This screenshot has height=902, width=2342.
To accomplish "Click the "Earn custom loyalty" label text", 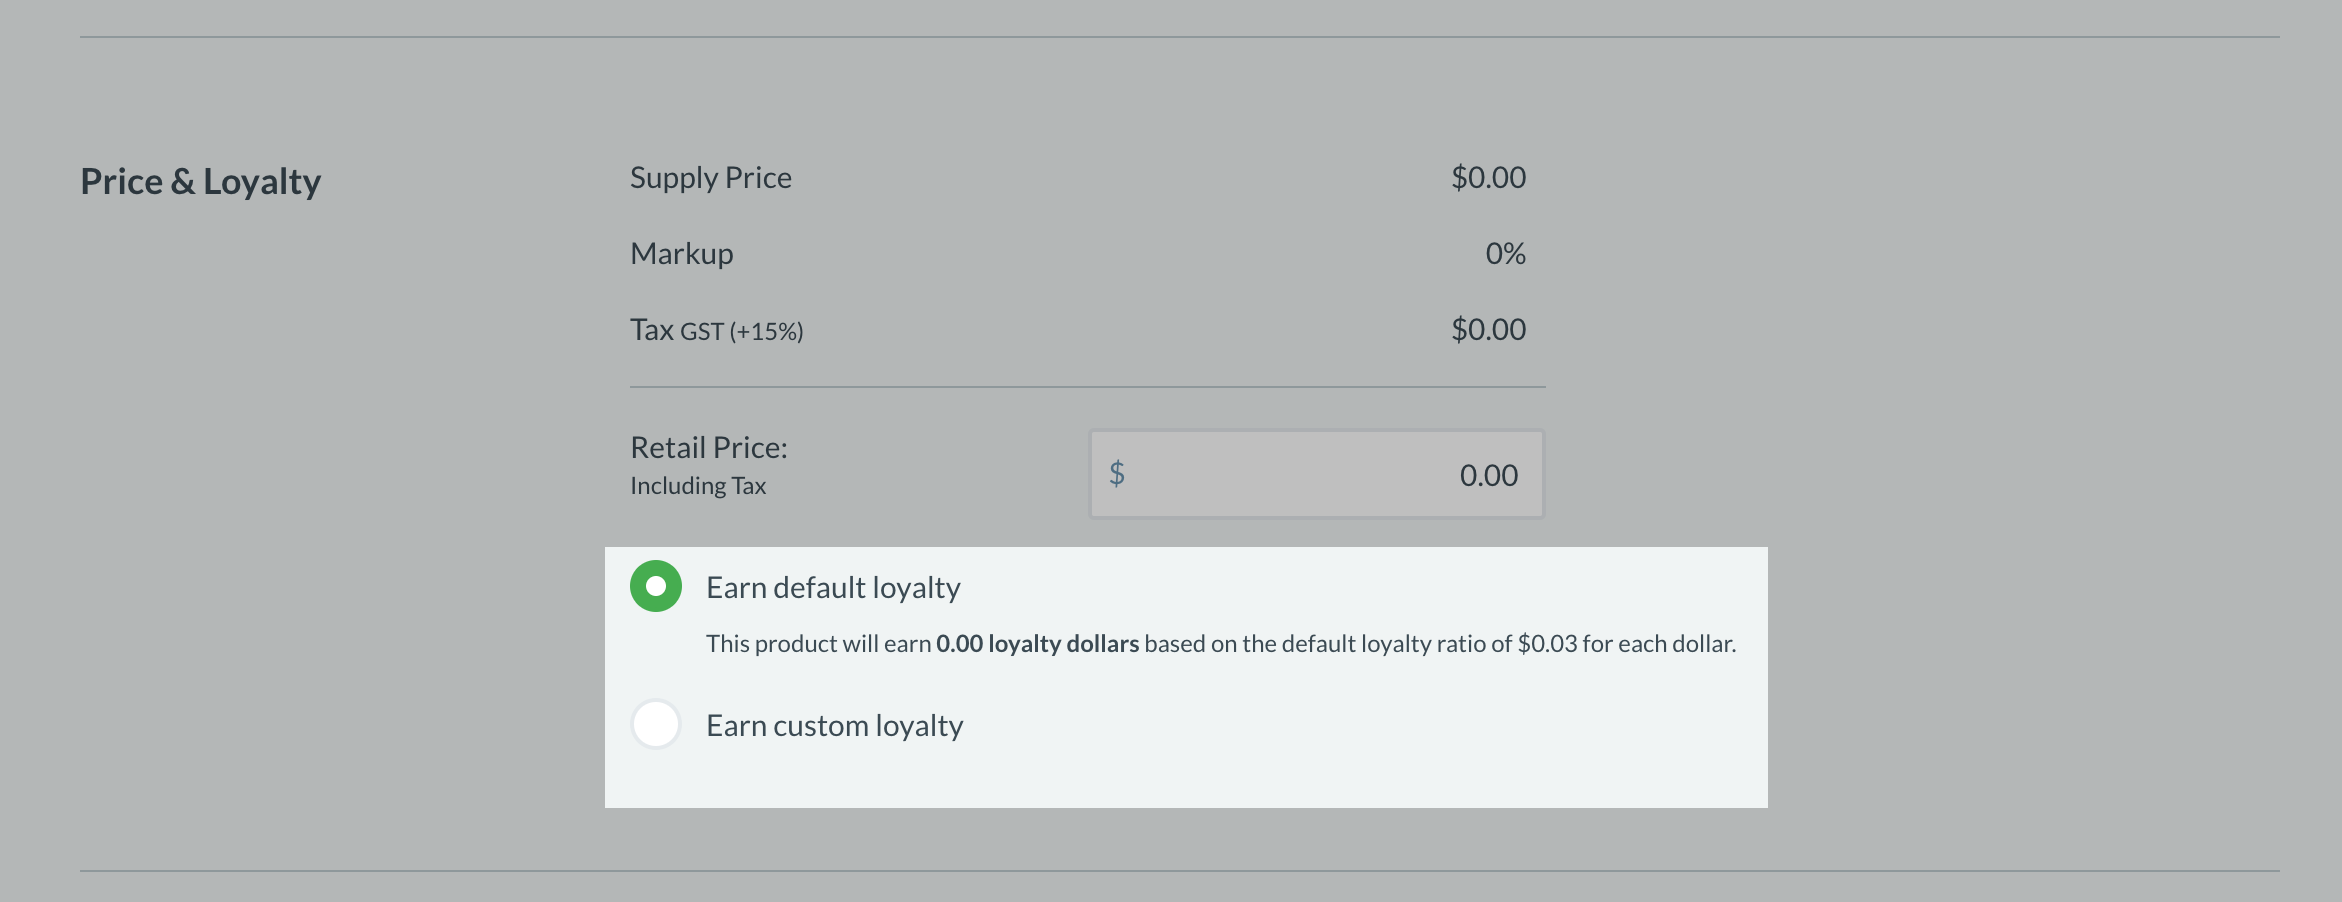I will click(834, 725).
